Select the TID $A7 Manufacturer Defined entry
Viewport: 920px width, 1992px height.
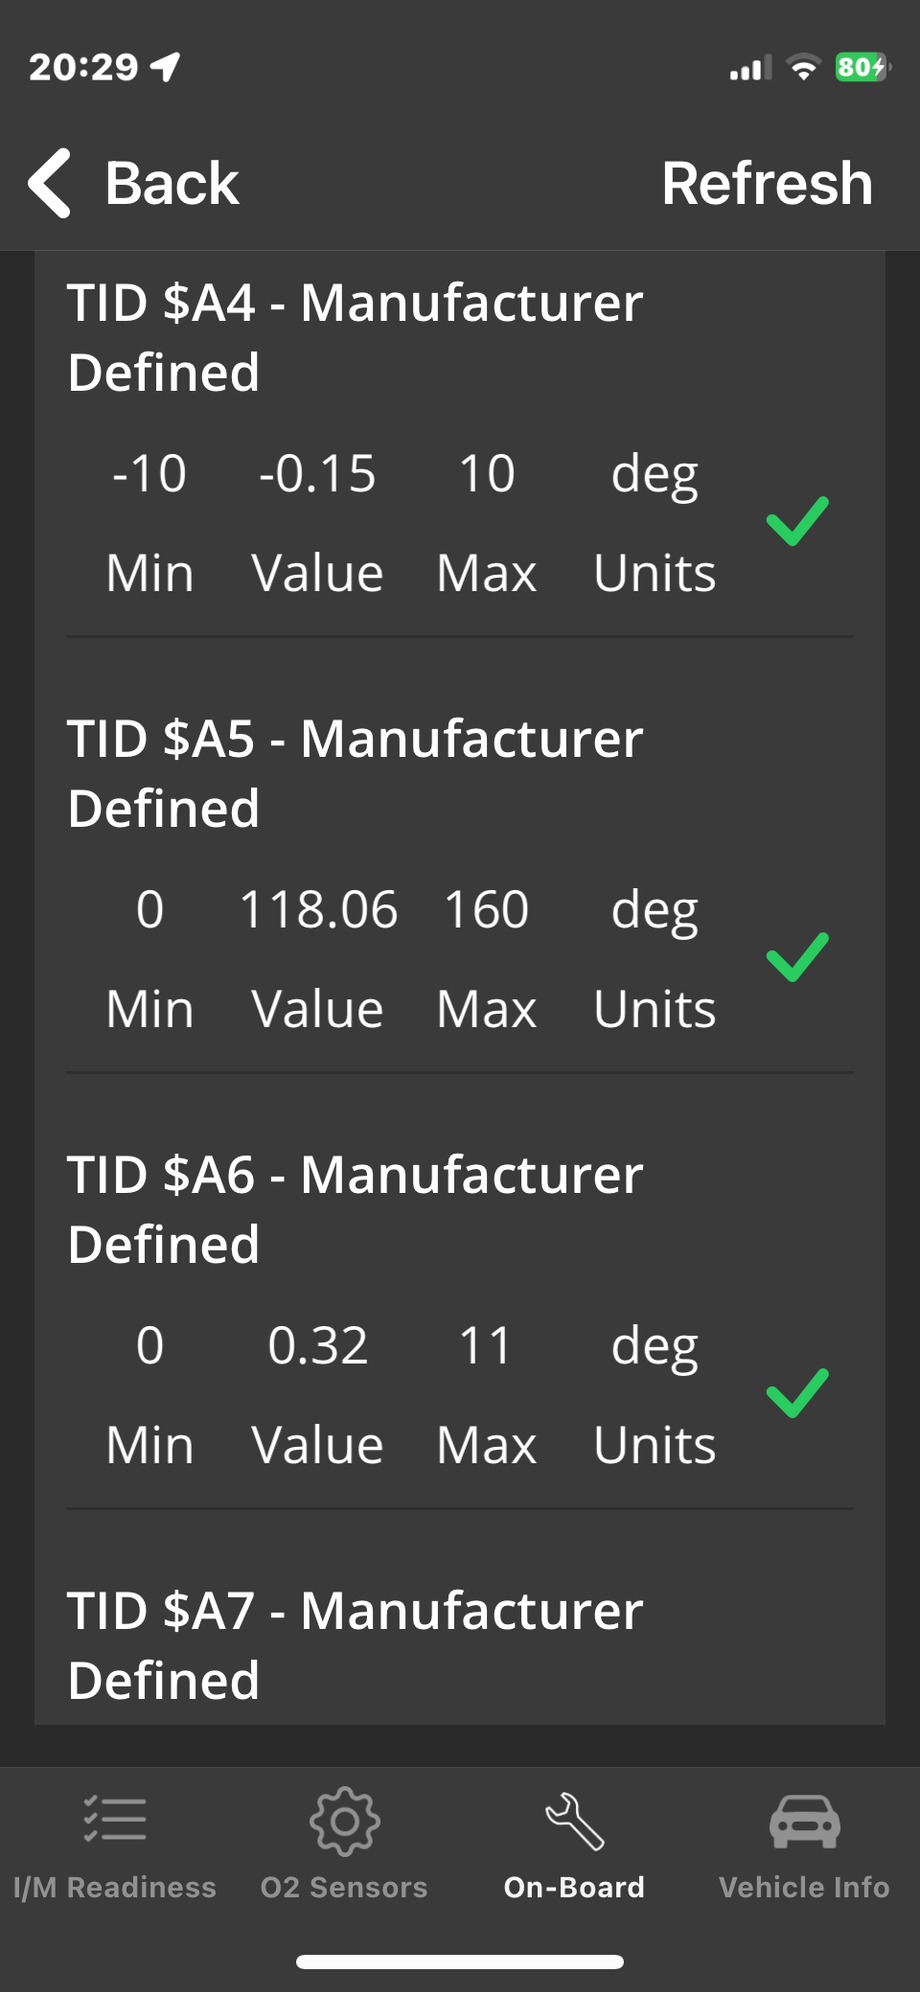coord(355,1645)
